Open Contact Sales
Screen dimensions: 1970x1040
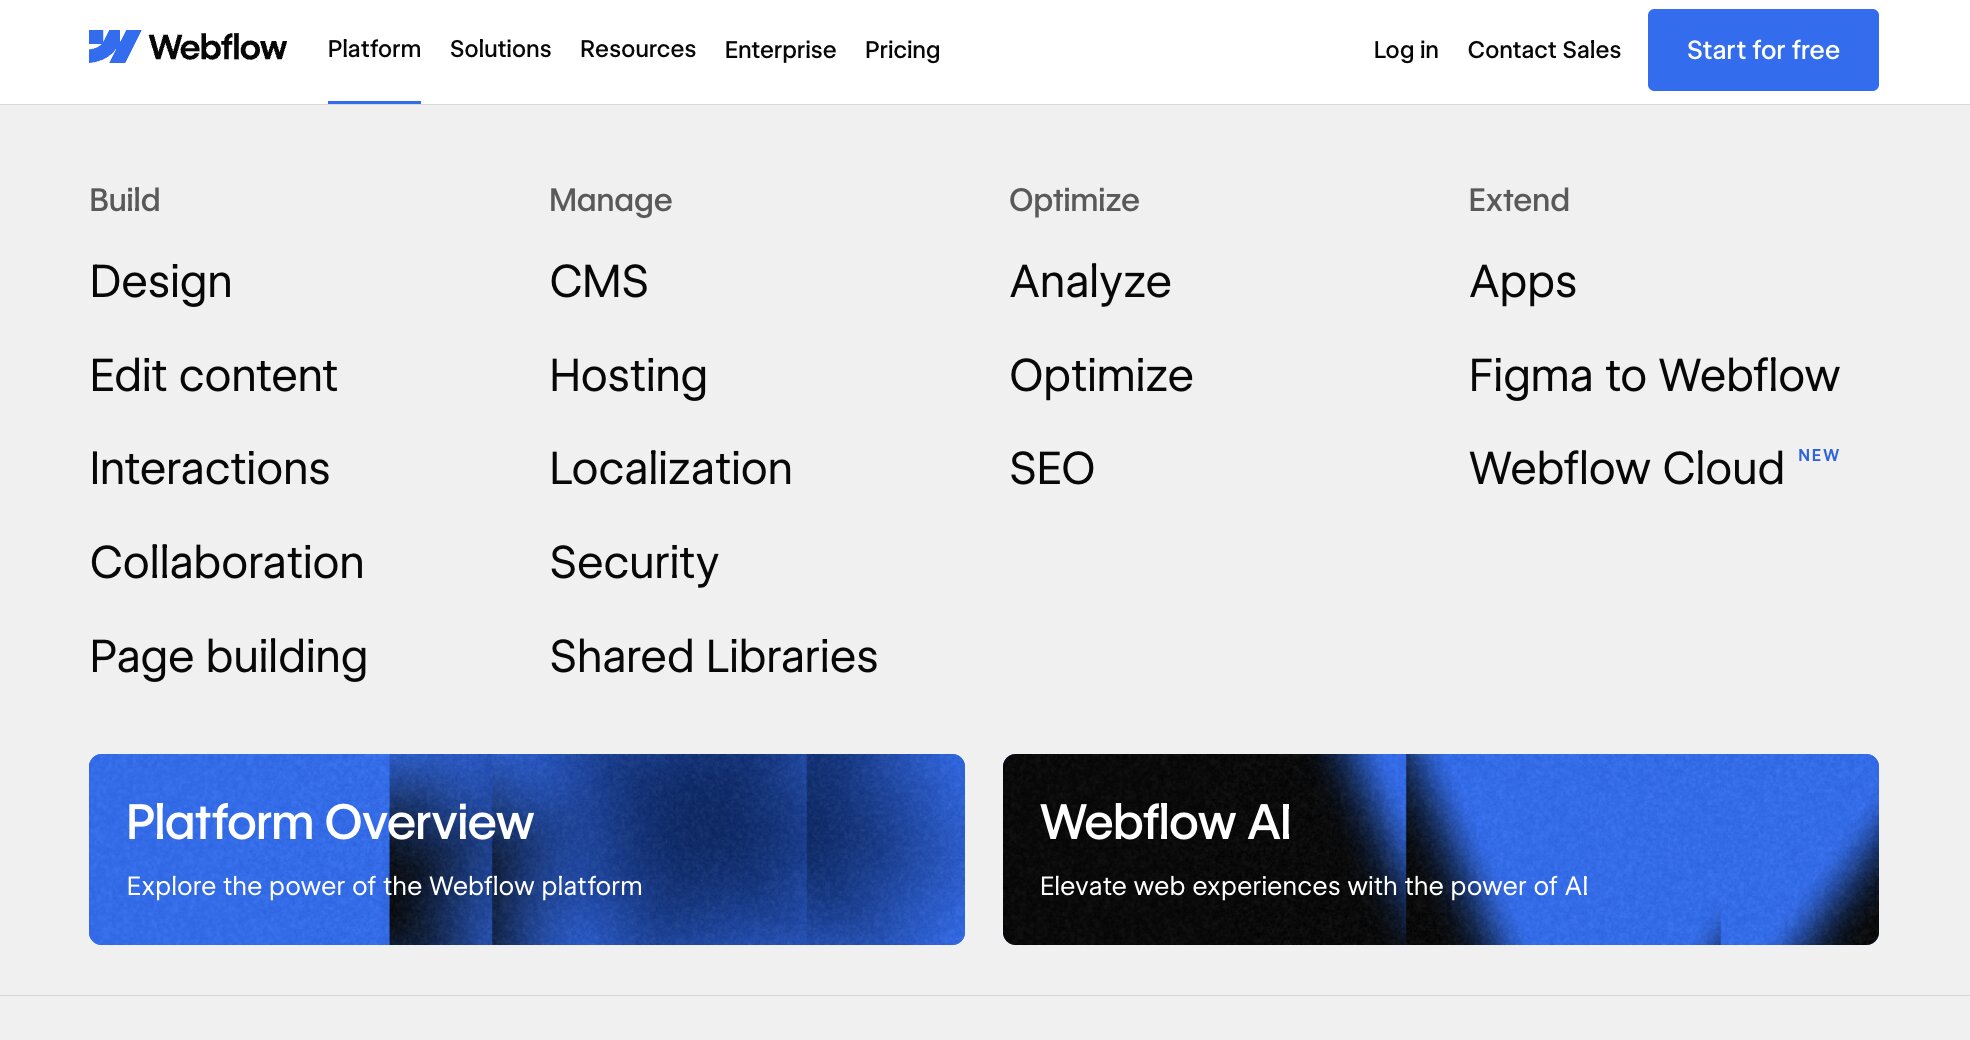1544,50
